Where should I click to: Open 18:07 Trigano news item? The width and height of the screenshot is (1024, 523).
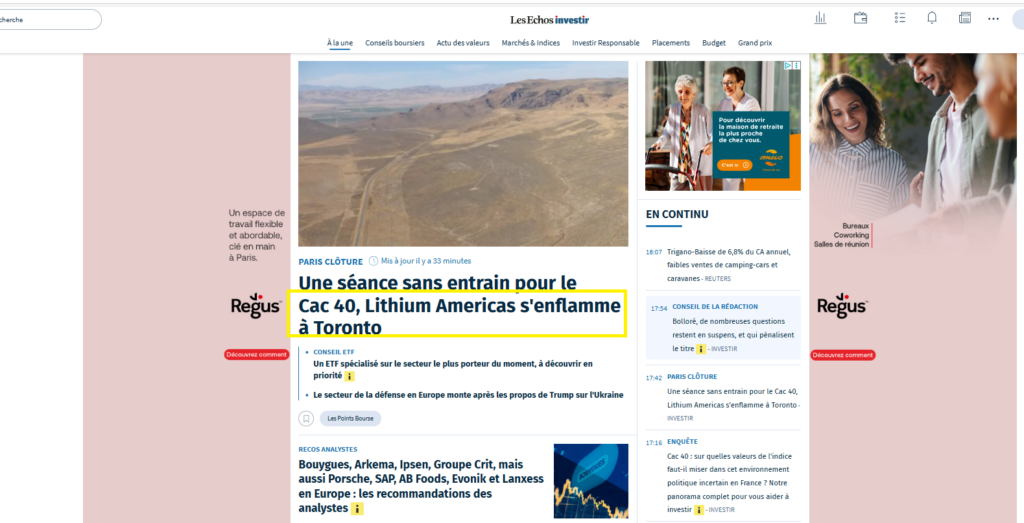click(729, 265)
